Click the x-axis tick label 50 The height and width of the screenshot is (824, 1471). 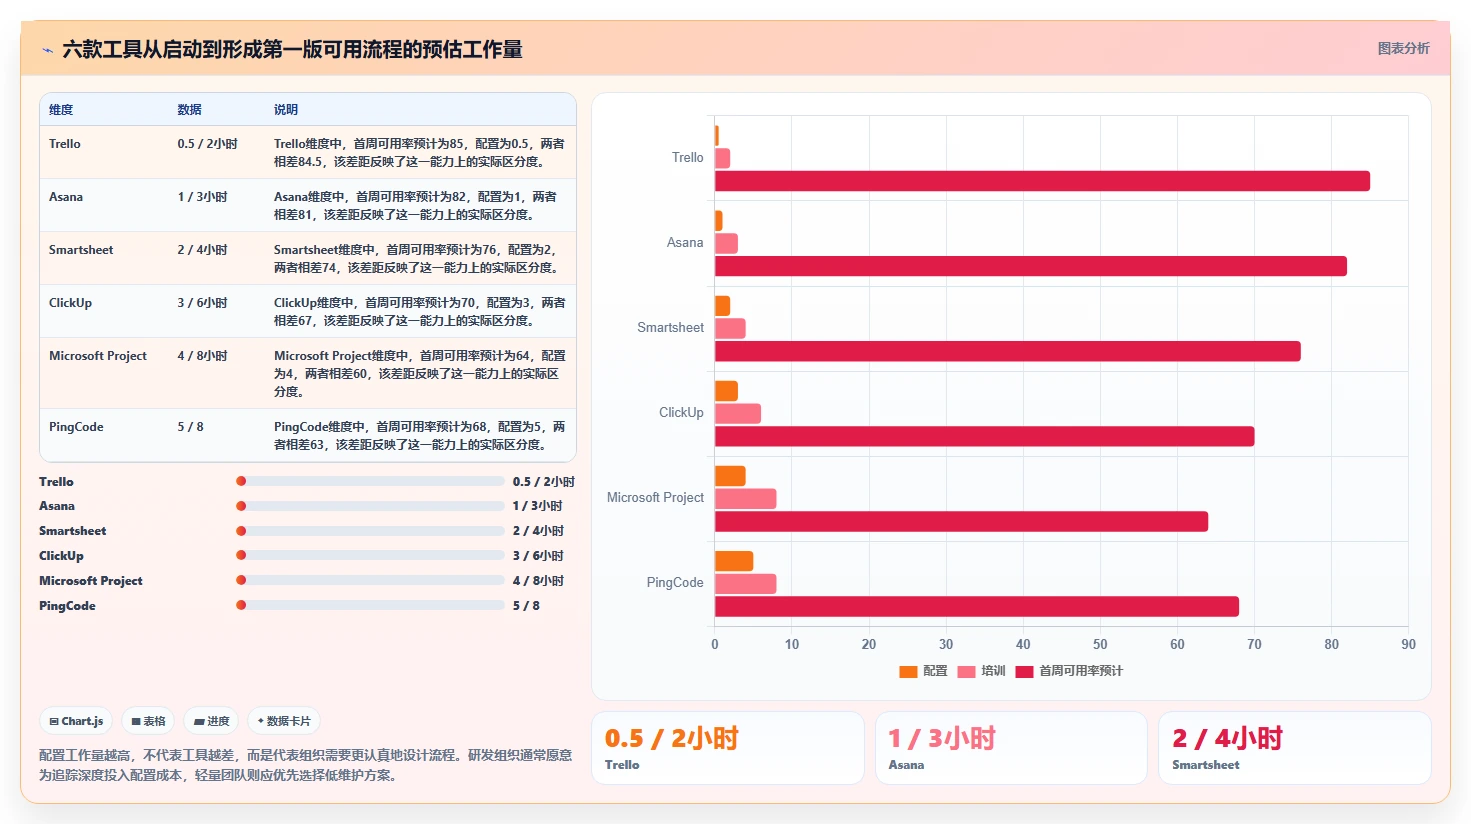1100,644
